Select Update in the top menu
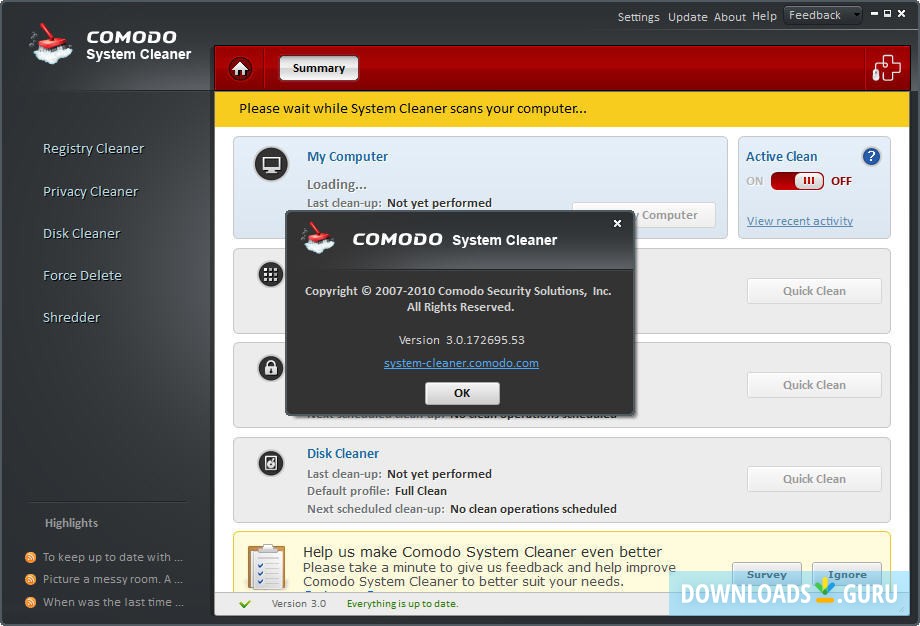Viewport: 920px width, 626px height. pos(688,17)
